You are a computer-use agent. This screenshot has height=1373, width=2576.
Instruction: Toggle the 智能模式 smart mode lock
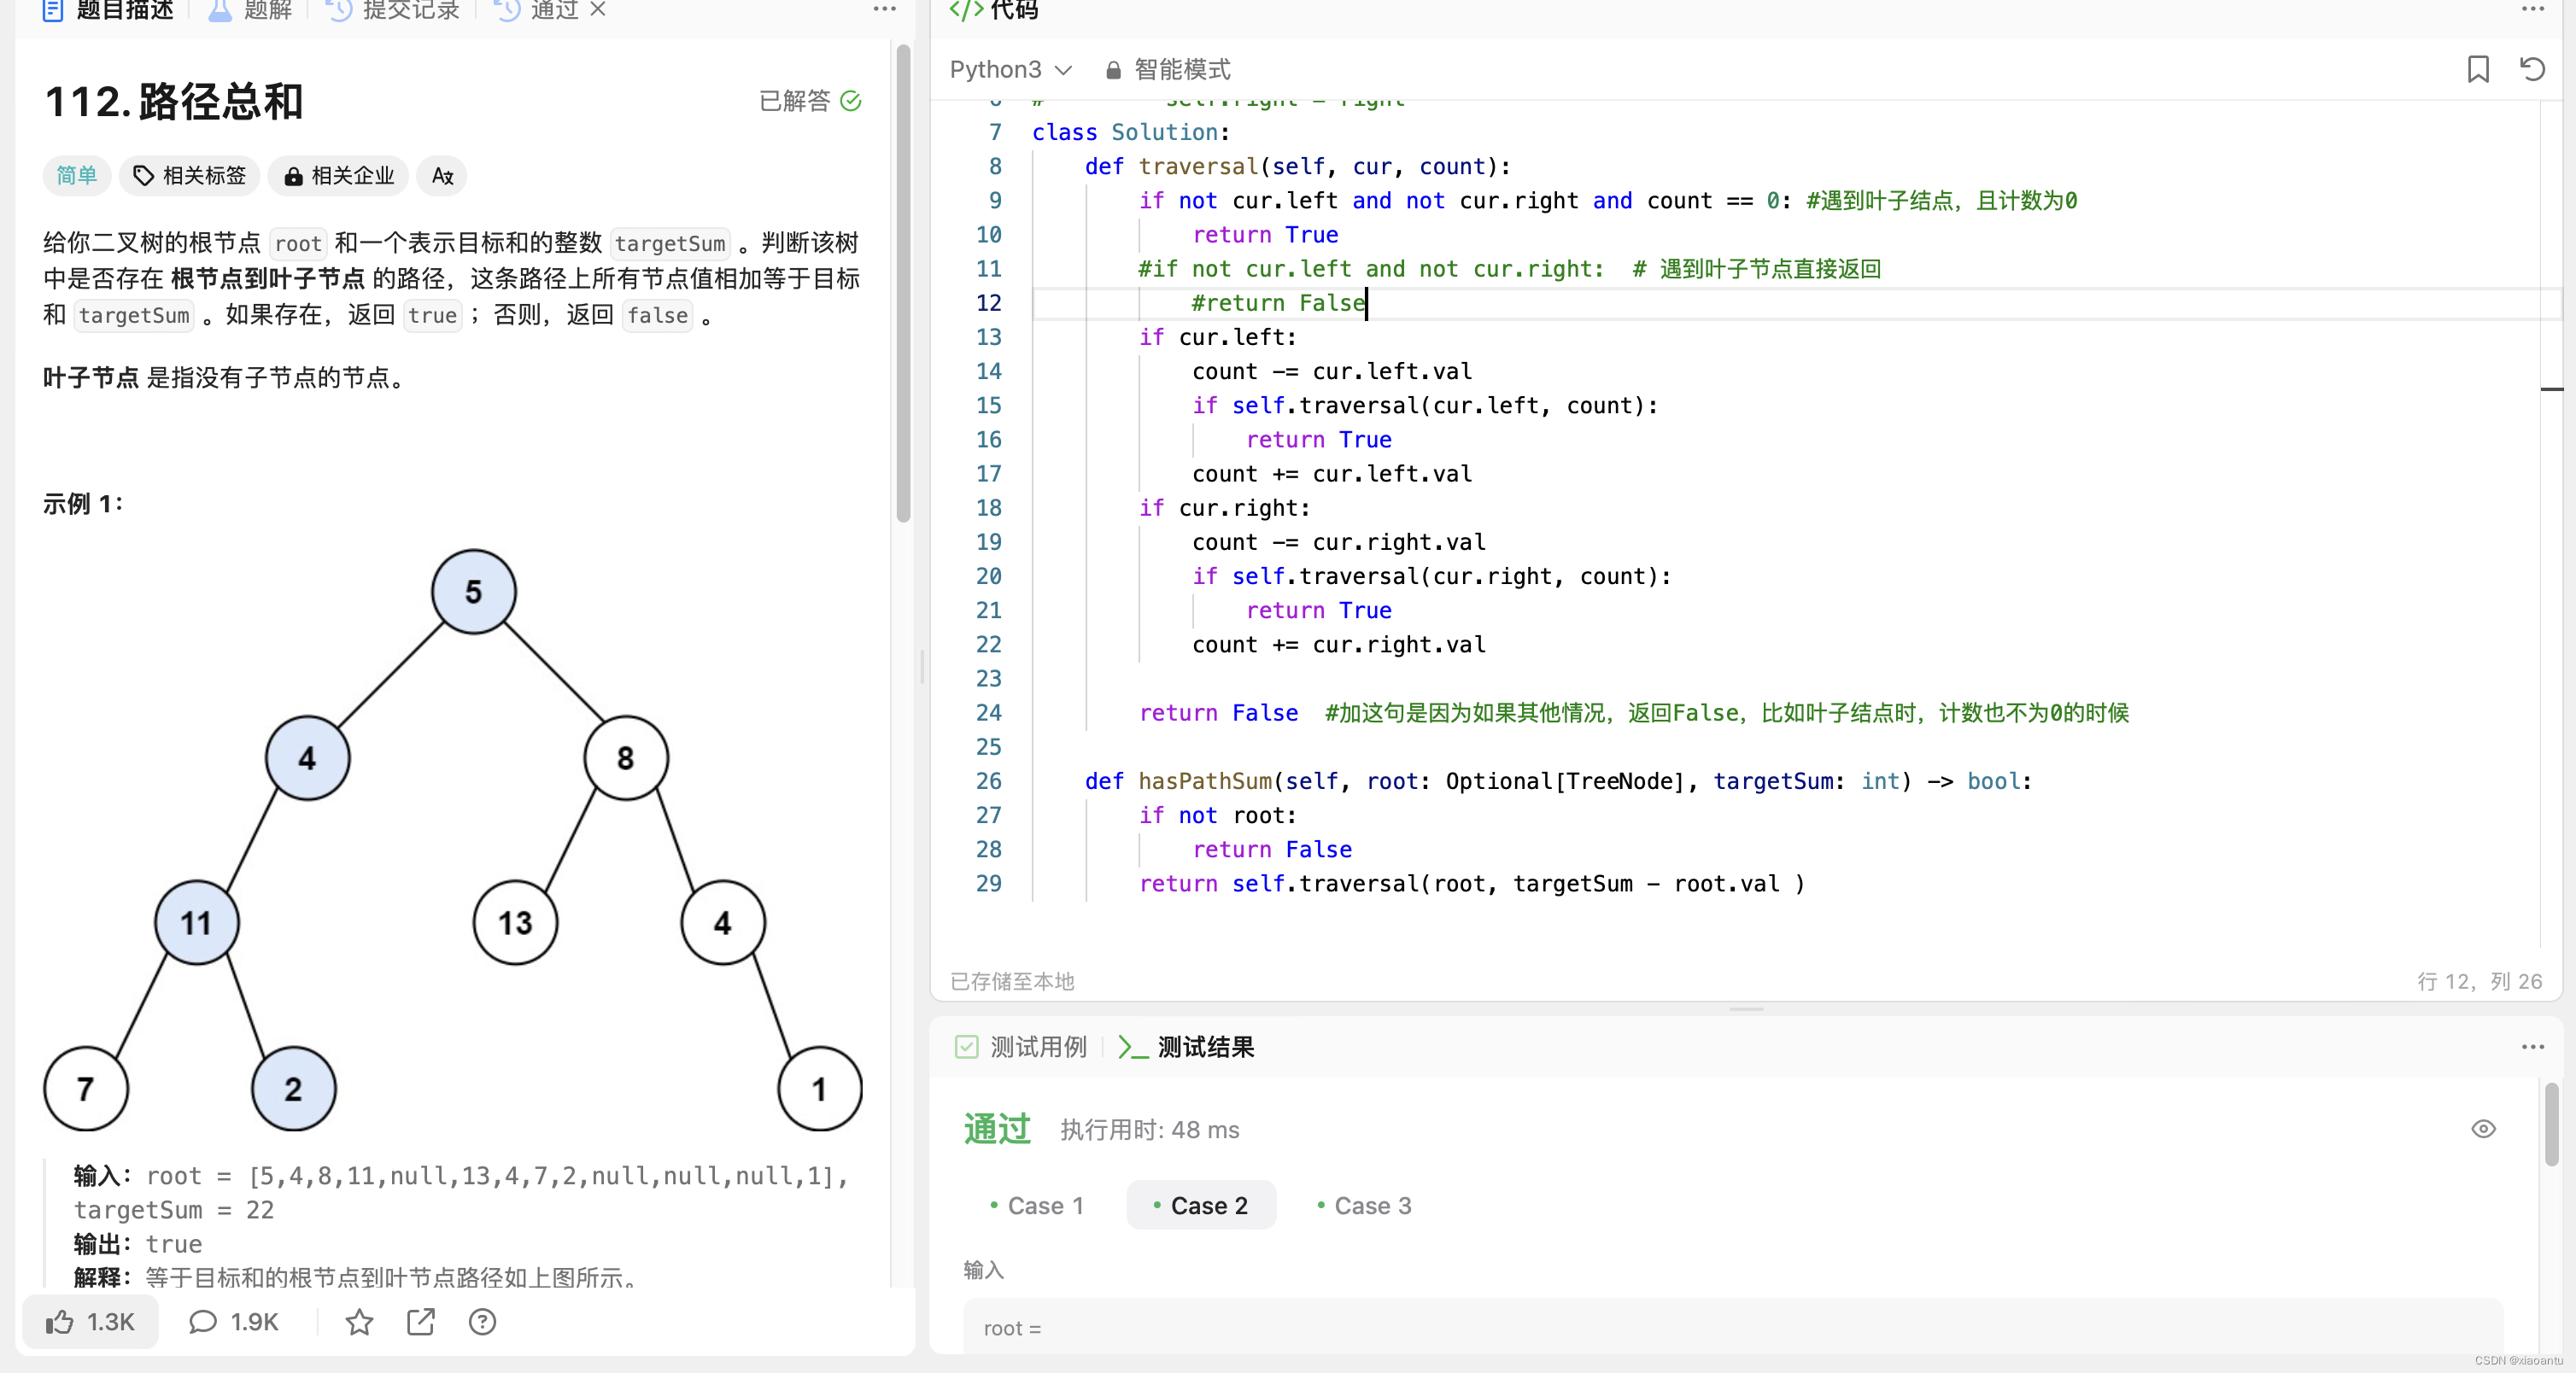pyautogui.click(x=1168, y=69)
